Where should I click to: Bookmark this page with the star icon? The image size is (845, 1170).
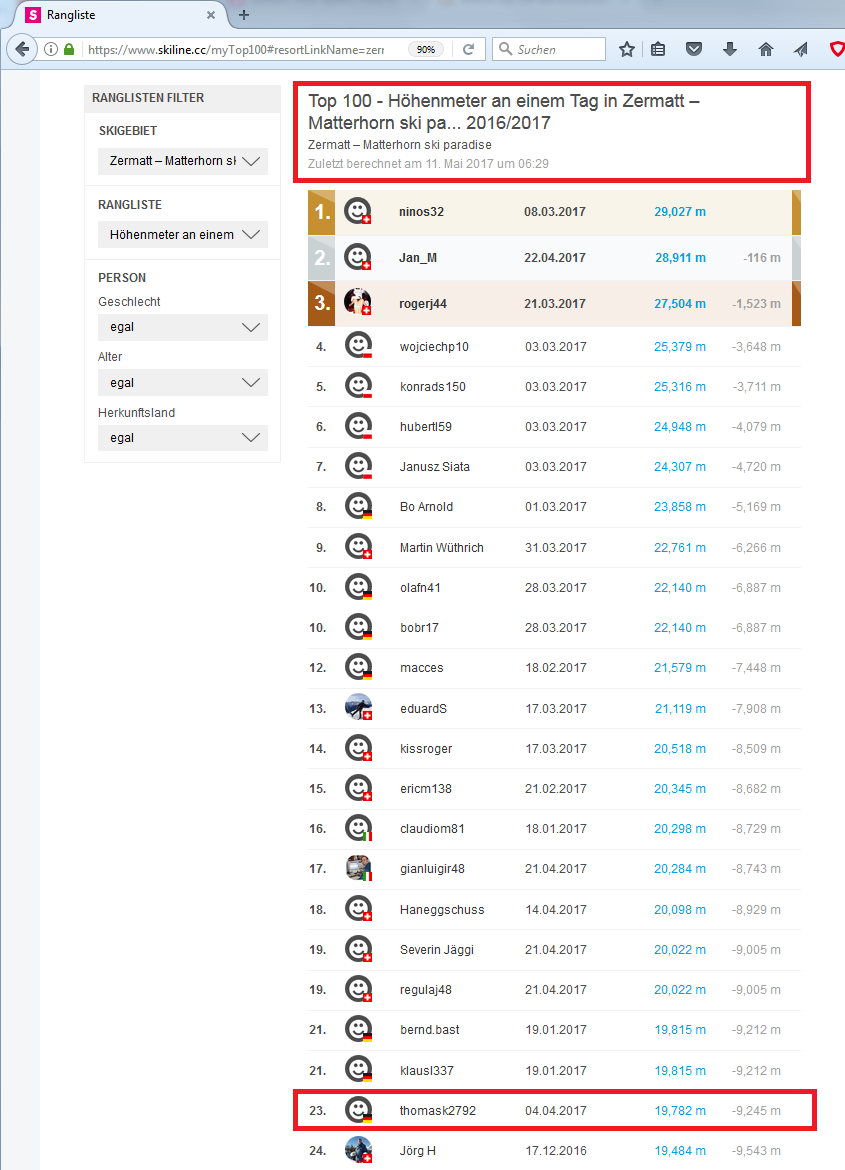[x=627, y=49]
